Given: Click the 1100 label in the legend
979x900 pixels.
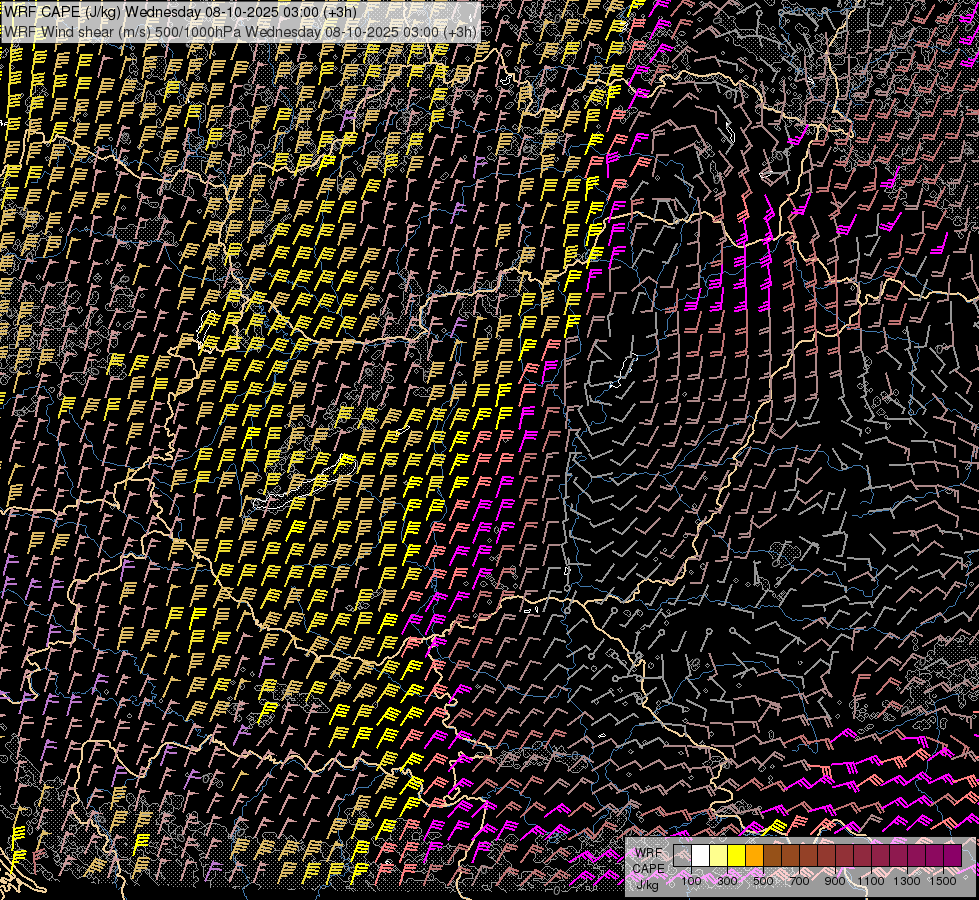Looking at the screenshot, I should pyautogui.click(x=871, y=881).
